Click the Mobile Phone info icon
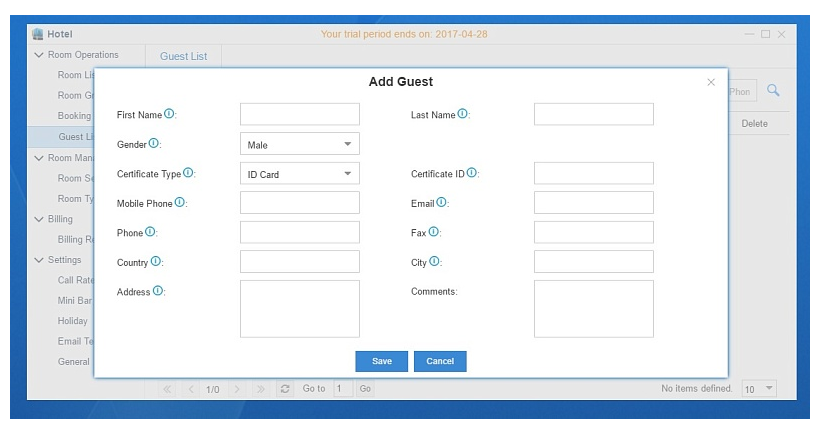This screenshot has height=432, width=822. pos(180,202)
